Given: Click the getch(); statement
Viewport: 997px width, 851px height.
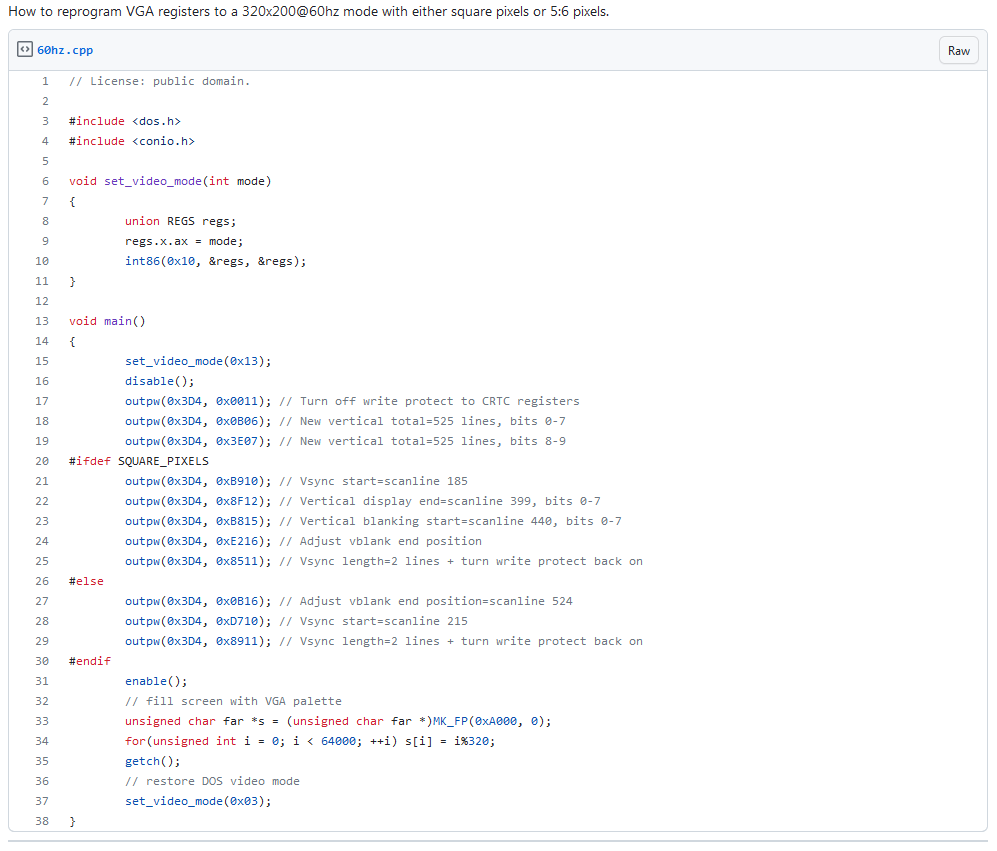Looking at the screenshot, I should click(152, 761).
